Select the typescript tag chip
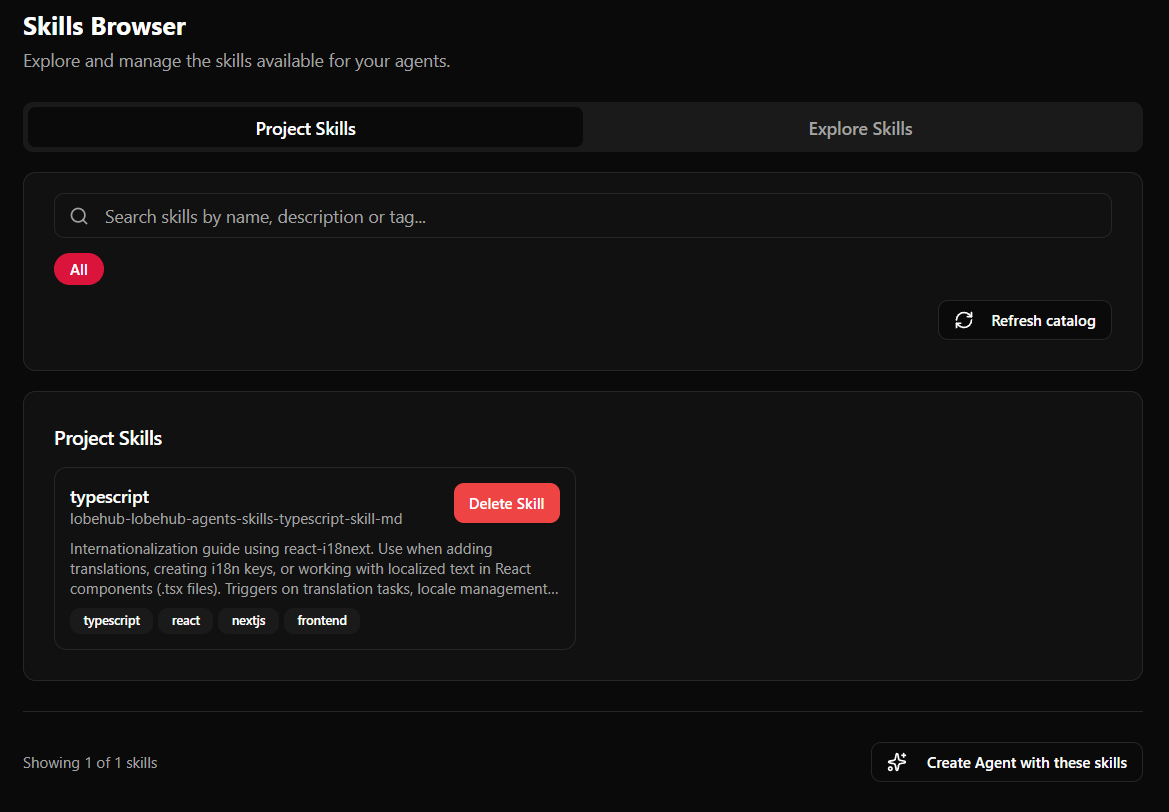 point(112,621)
